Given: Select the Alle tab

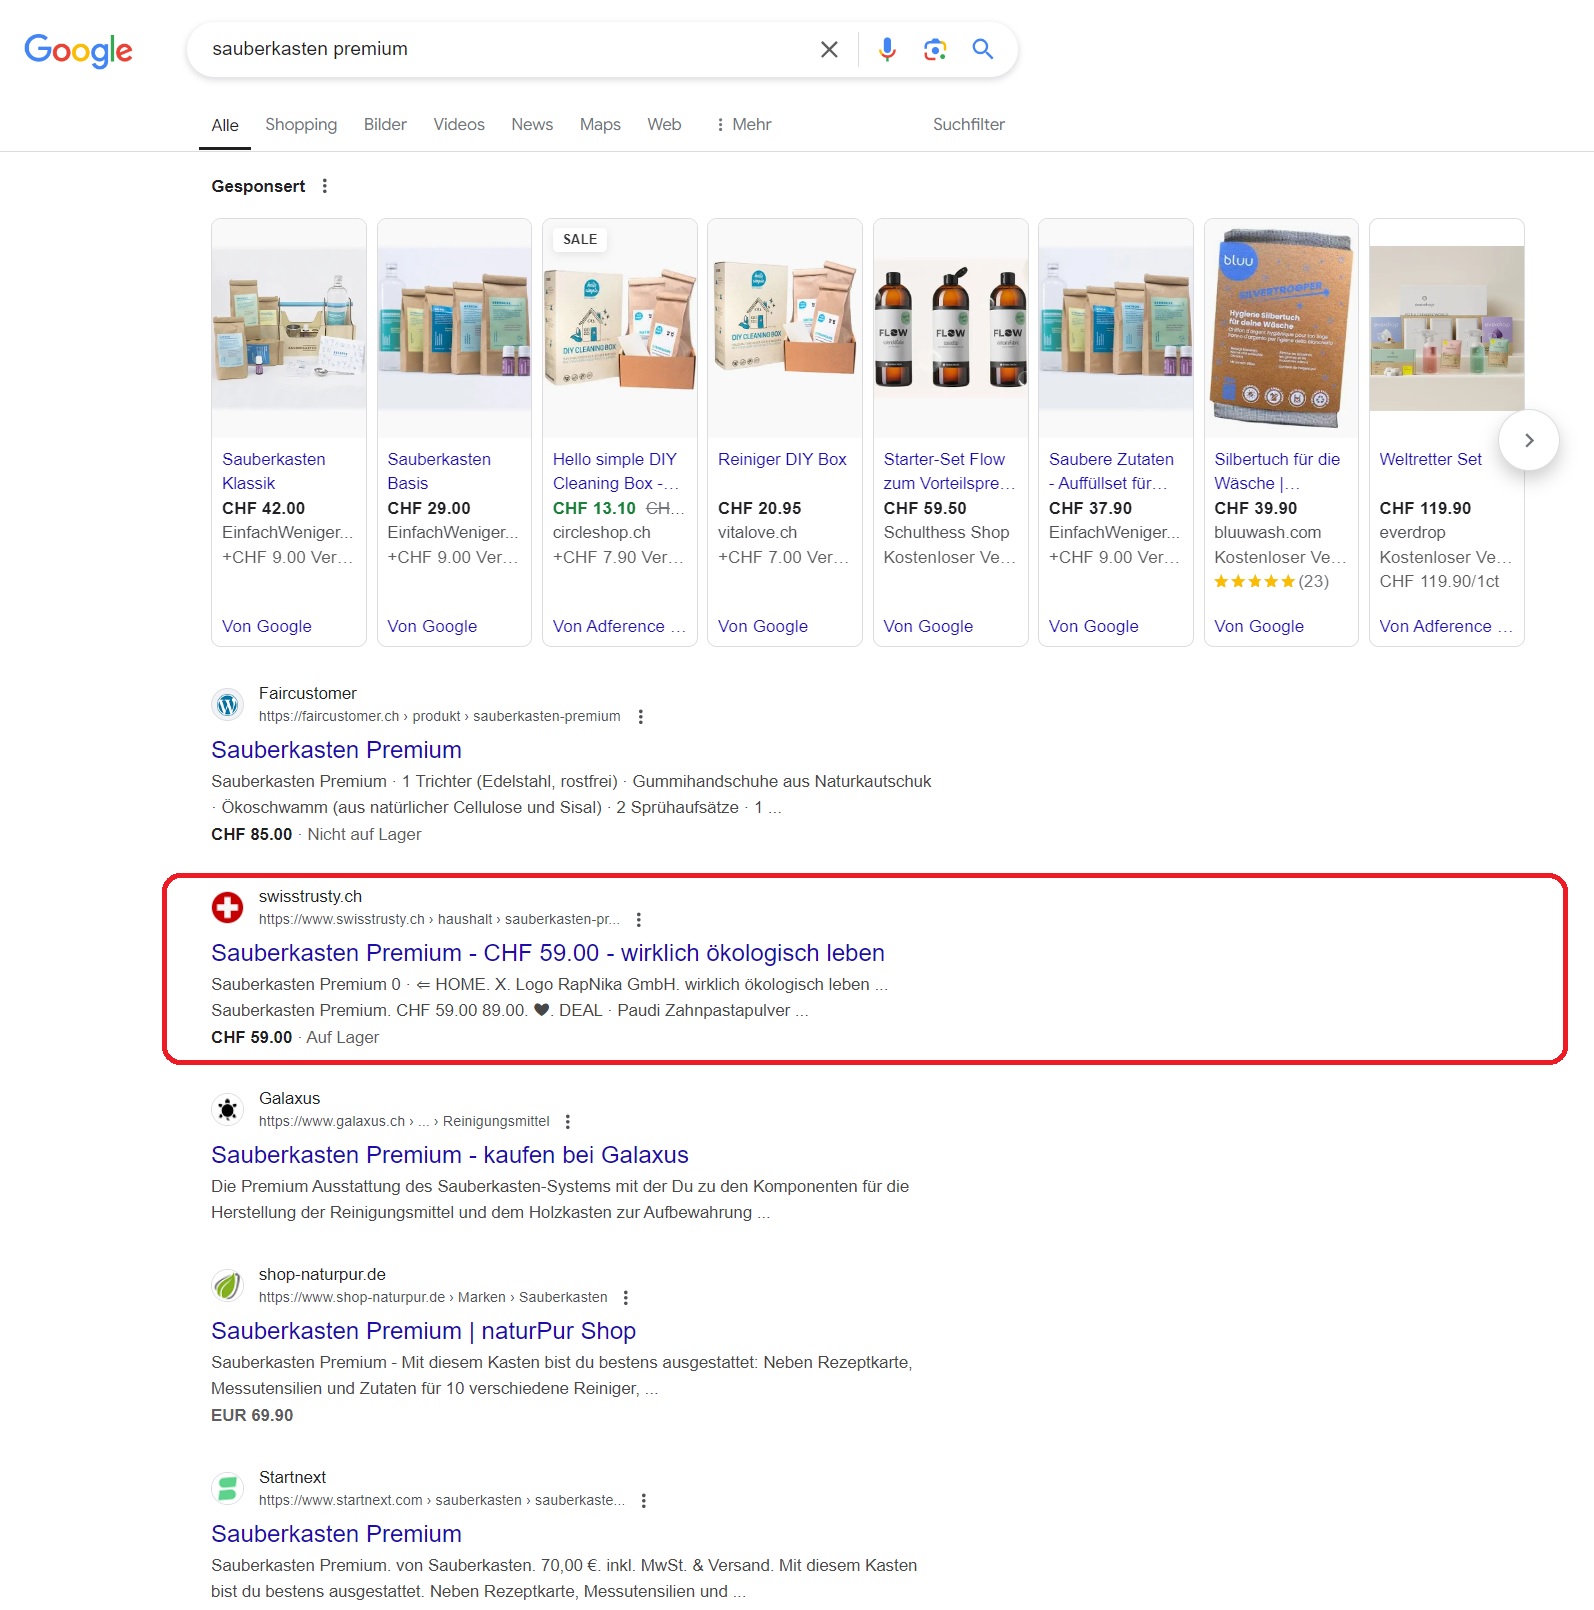Looking at the screenshot, I should 225,125.
